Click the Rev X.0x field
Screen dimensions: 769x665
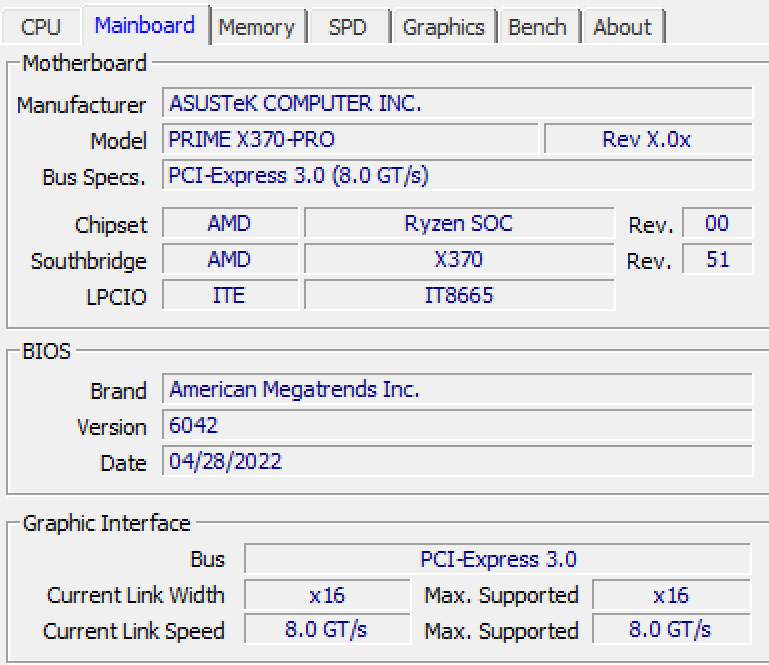click(x=648, y=139)
